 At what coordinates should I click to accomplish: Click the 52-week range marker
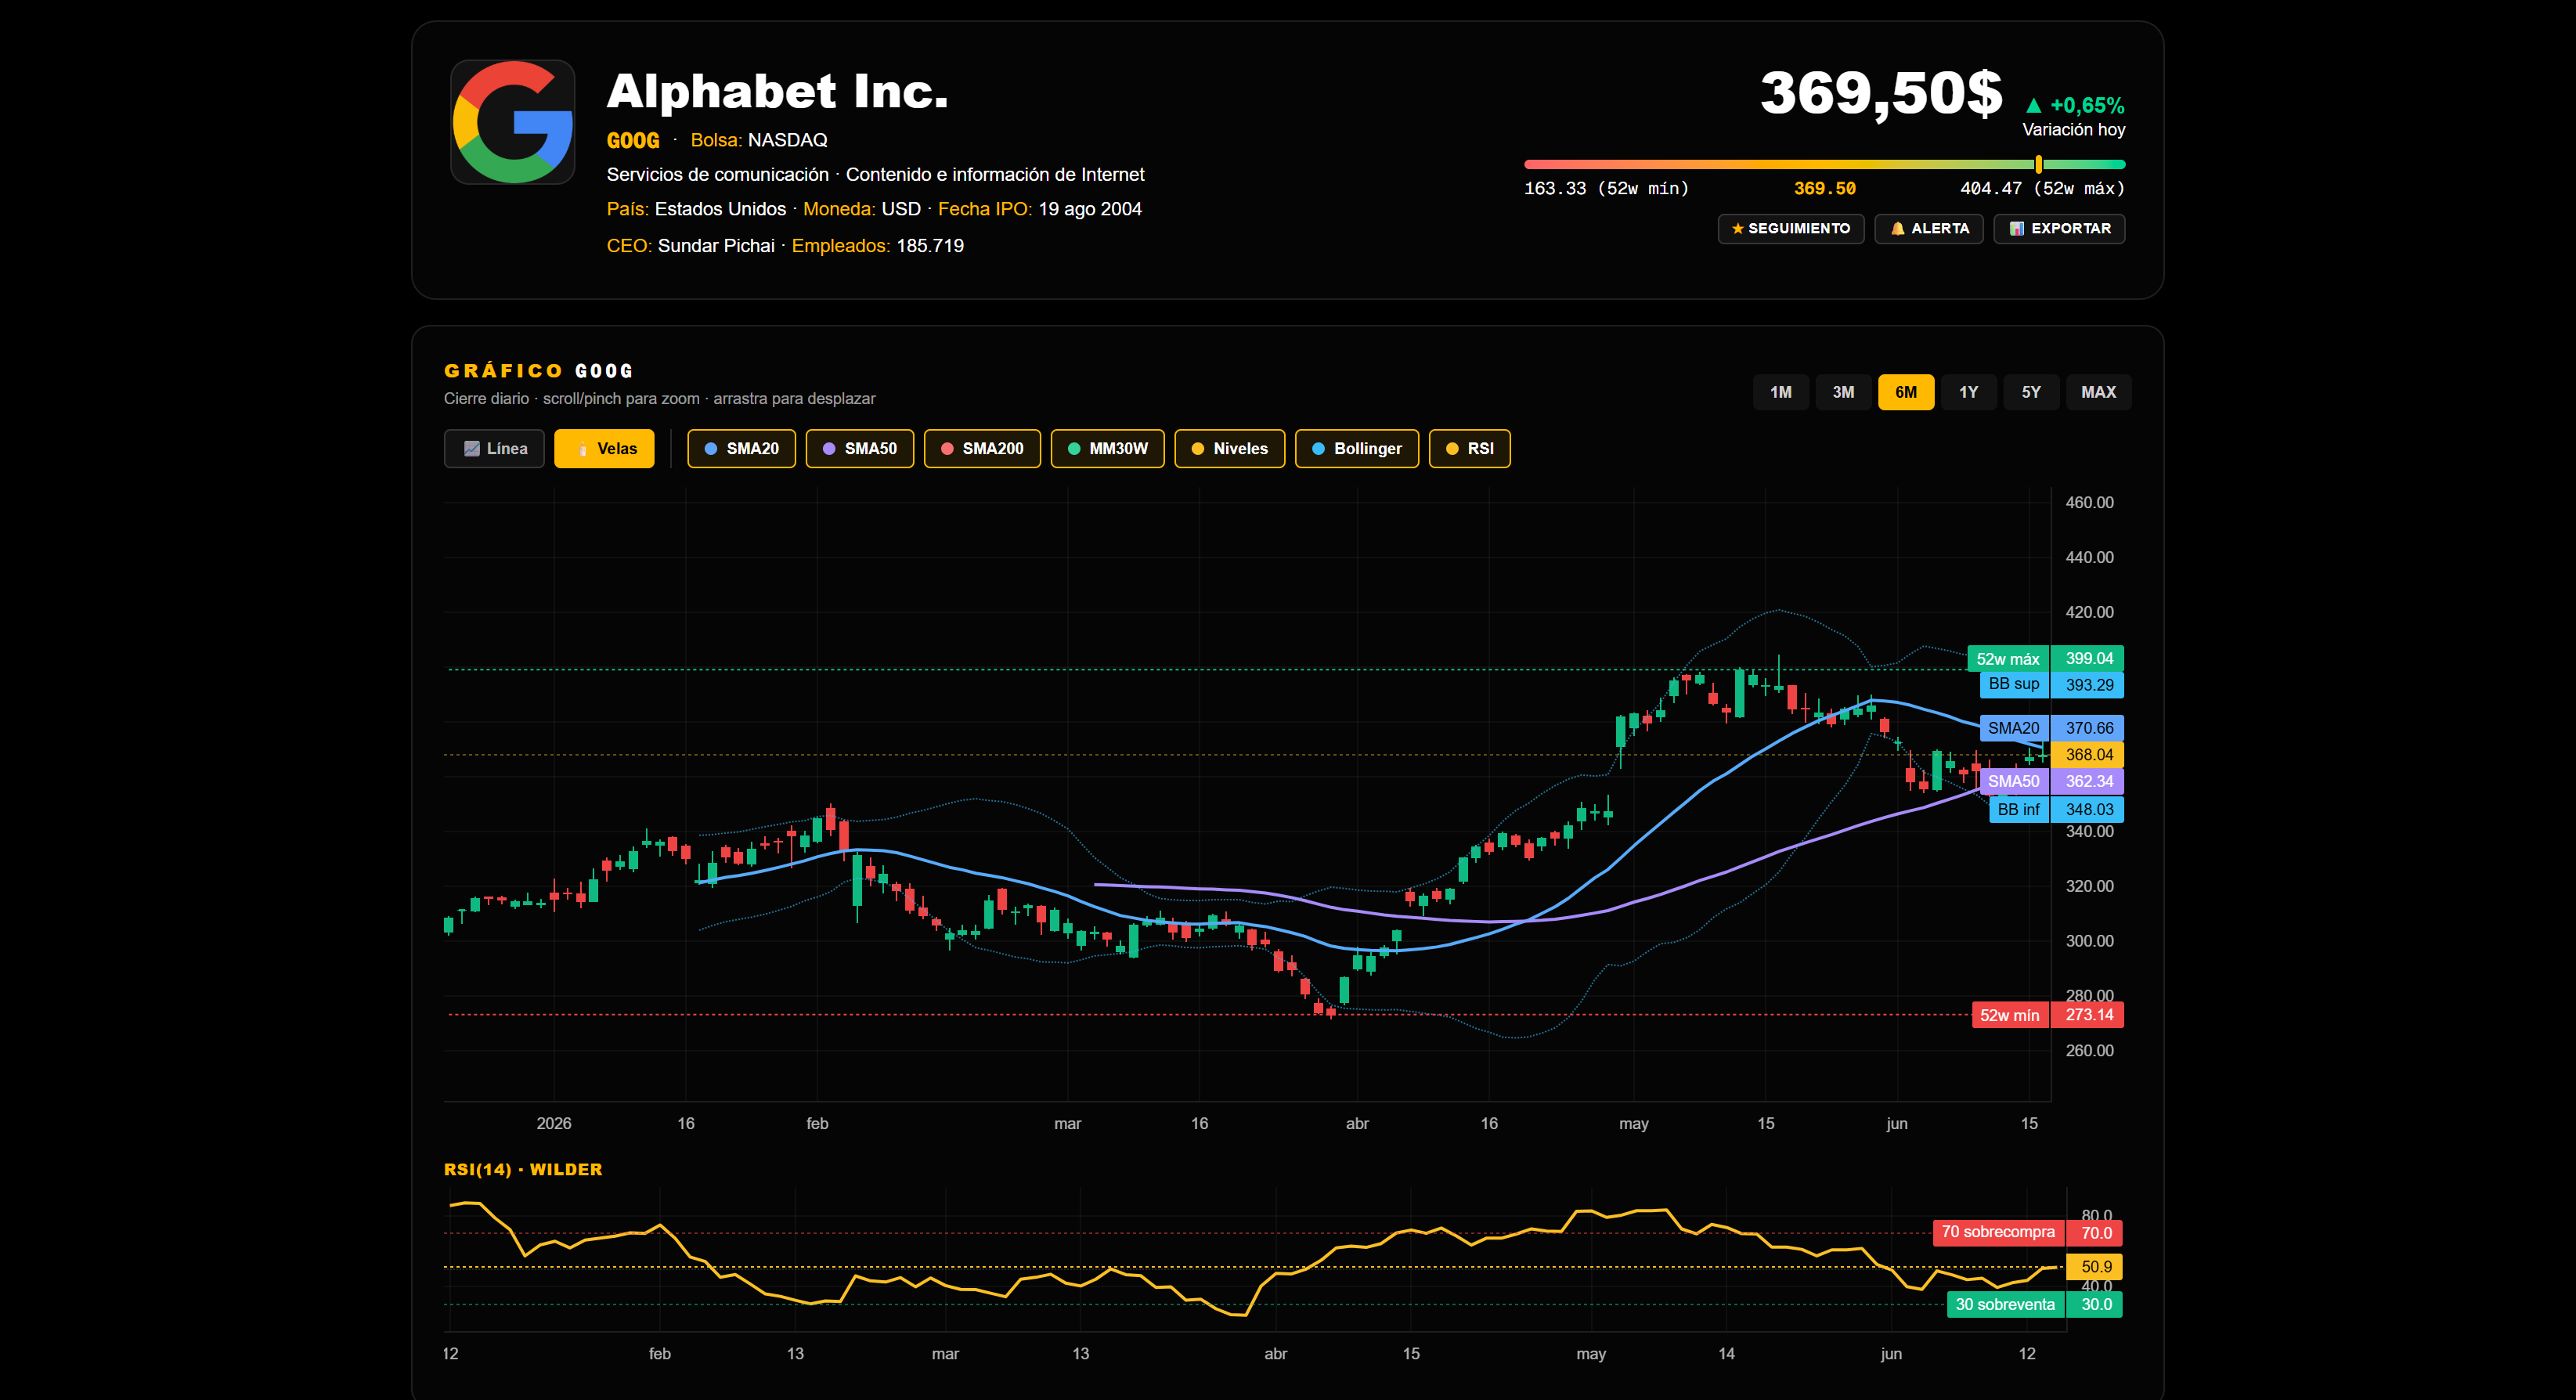2038,164
